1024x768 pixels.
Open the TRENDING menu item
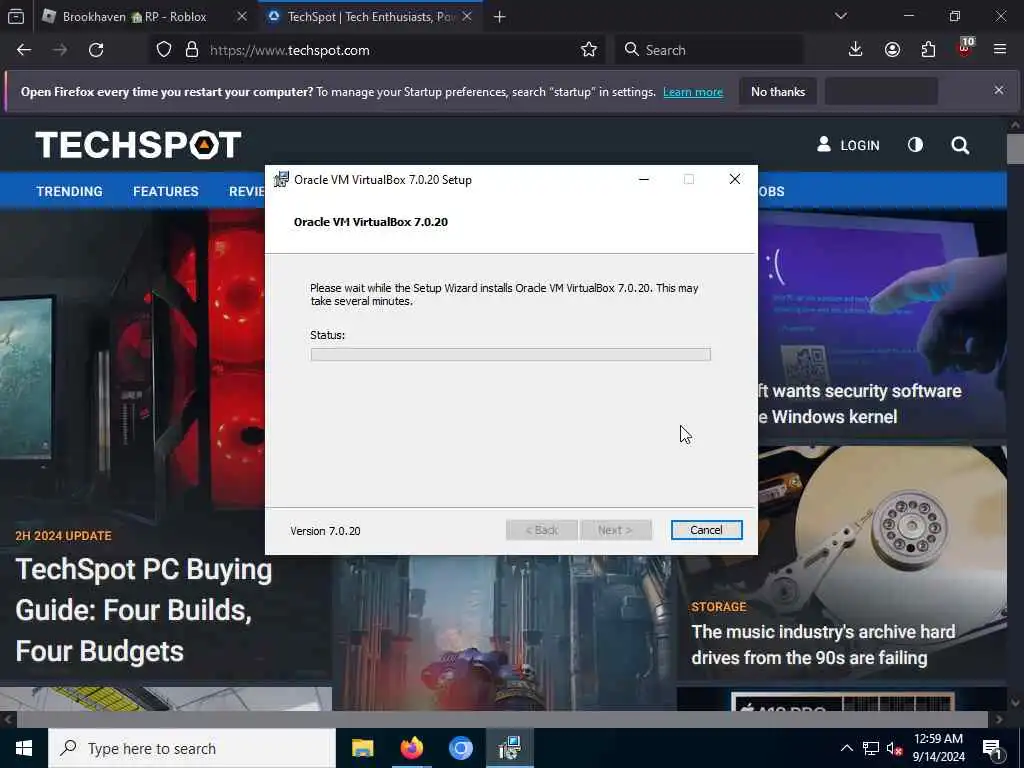coord(69,191)
